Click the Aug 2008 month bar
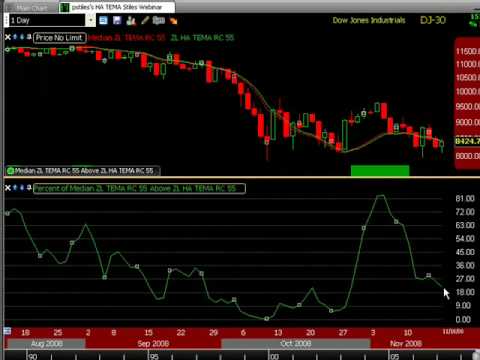This screenshot has height=360, width=480. point(46,344)
